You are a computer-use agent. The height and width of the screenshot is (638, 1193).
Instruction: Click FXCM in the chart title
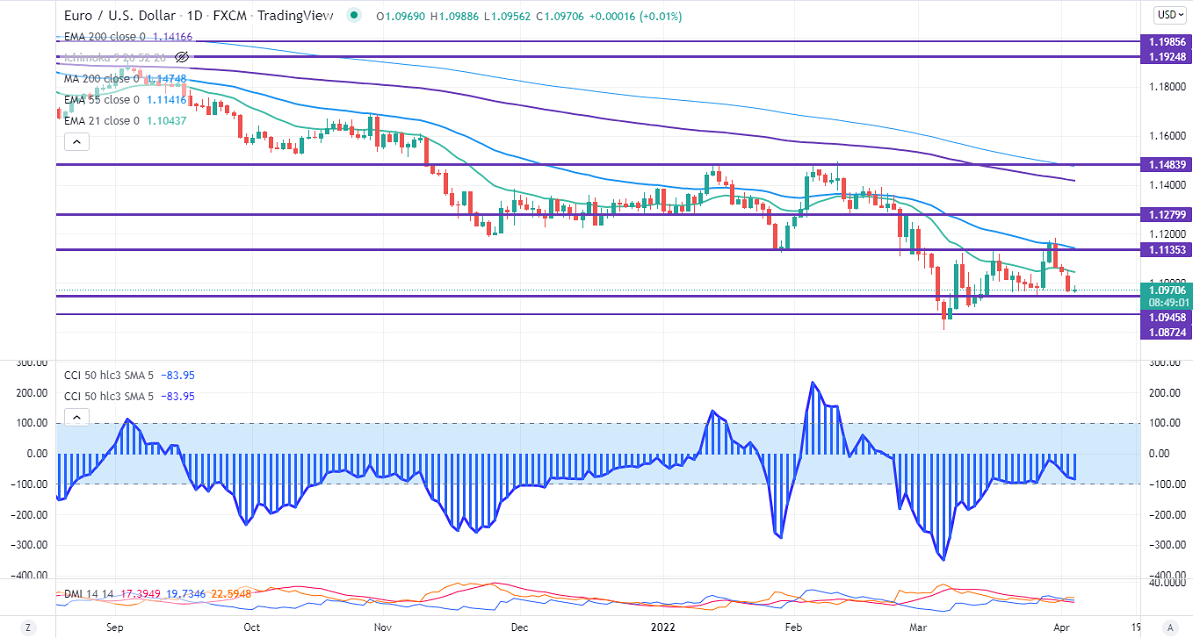coord(230,16)
